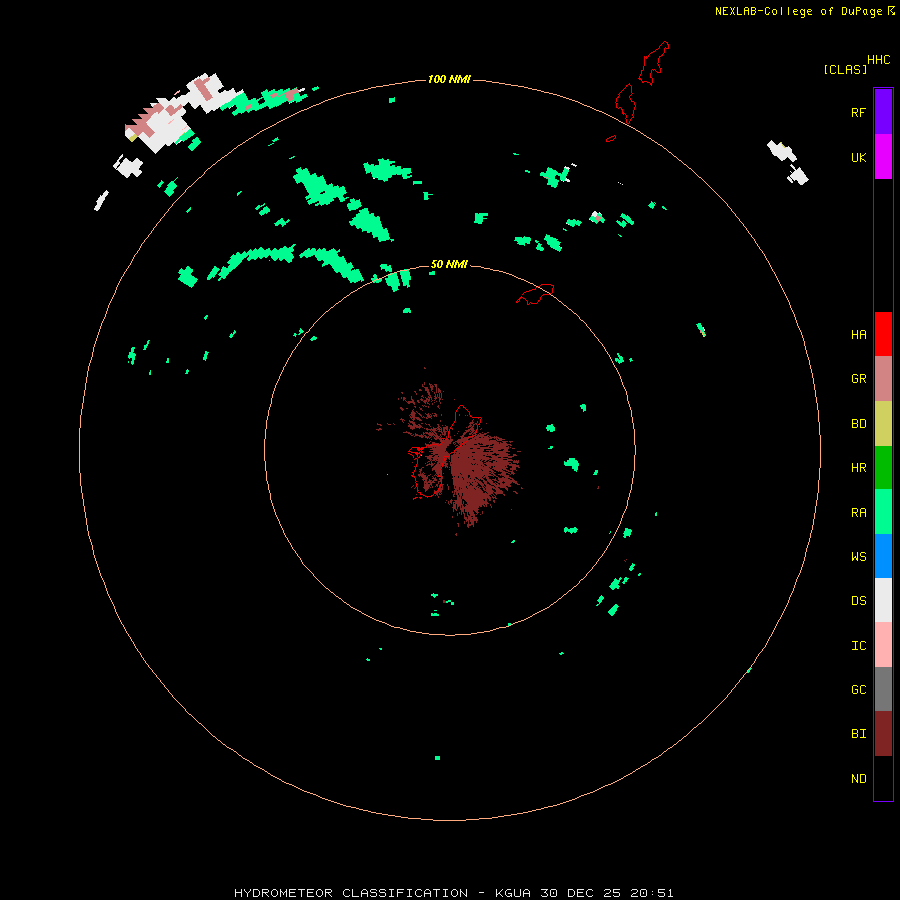Click the [CLAS] units label
Screen dimensions: 900x900
(845, 70)
